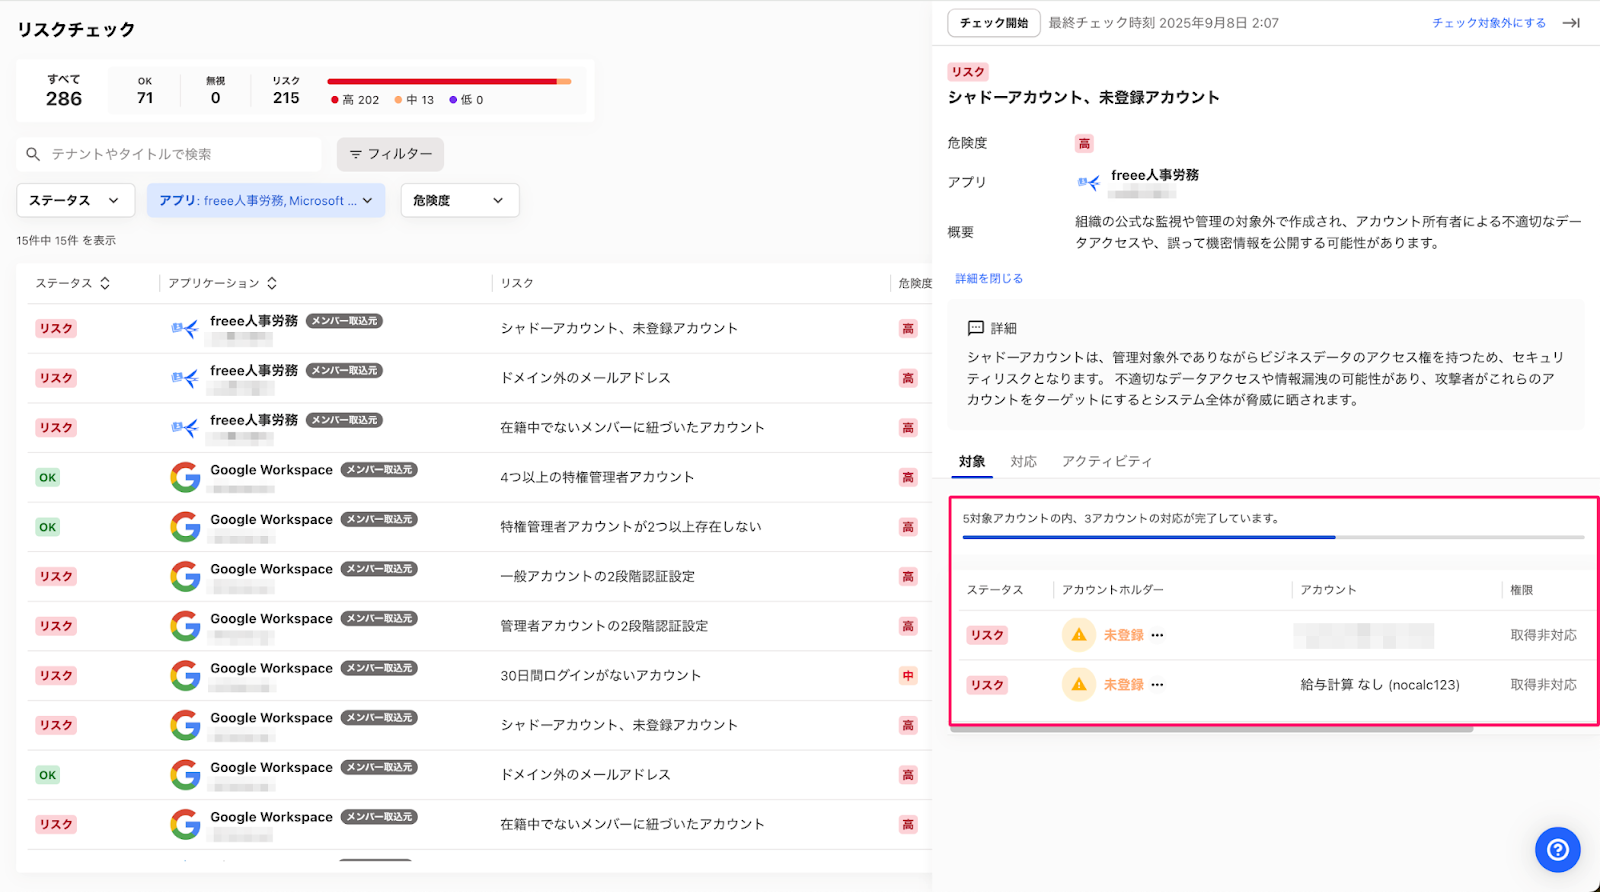
Task: Click Google icon in 30日間ログインがないアカウント row
Action: 185,676
